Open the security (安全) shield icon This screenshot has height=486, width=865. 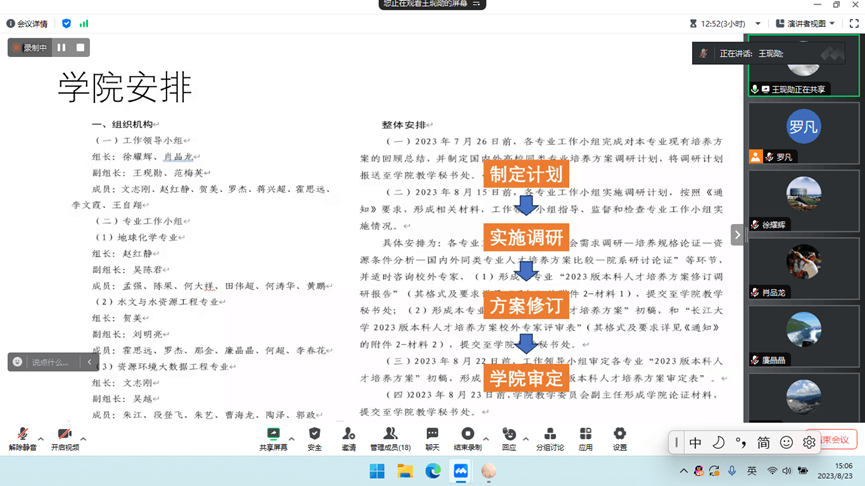click(x=314, y=435)
